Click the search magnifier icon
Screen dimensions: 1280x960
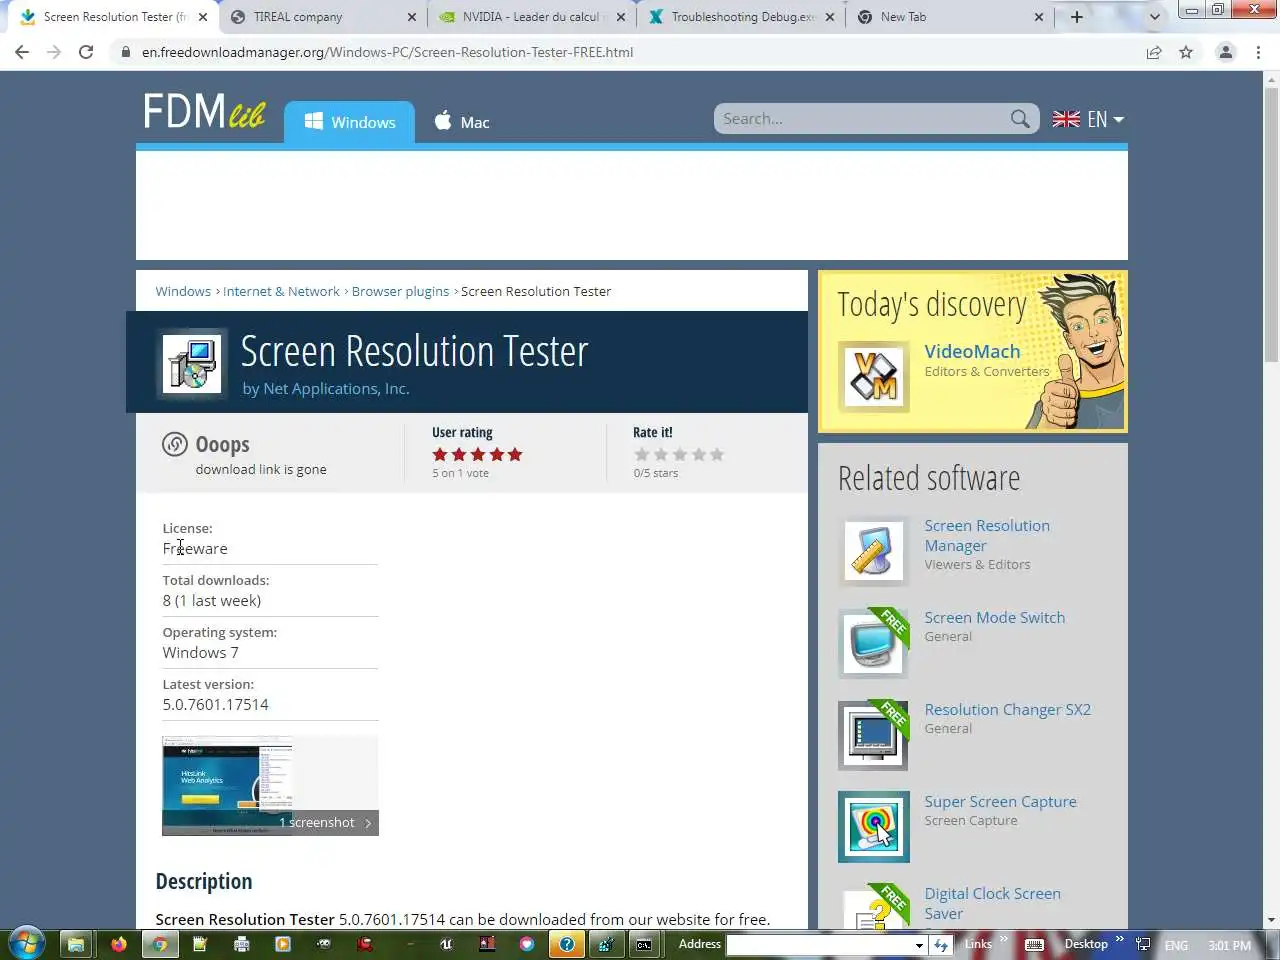point(1019,119)
